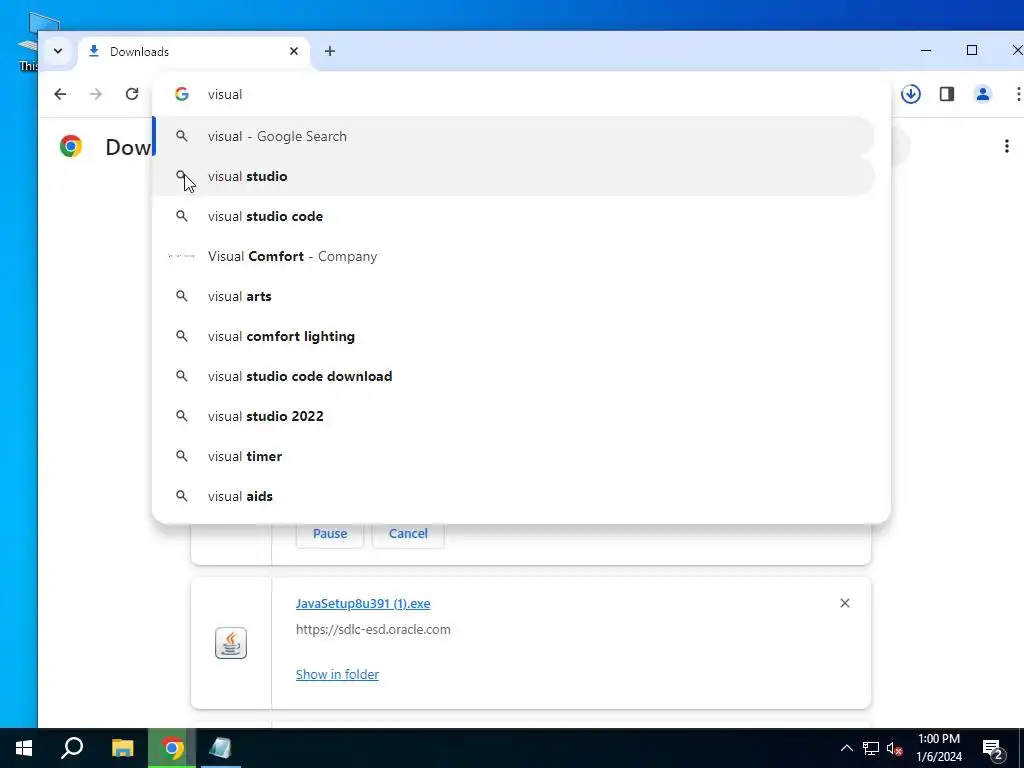
Task: Open the downloads bubble icon in toolbar
Action: point(911,94)
